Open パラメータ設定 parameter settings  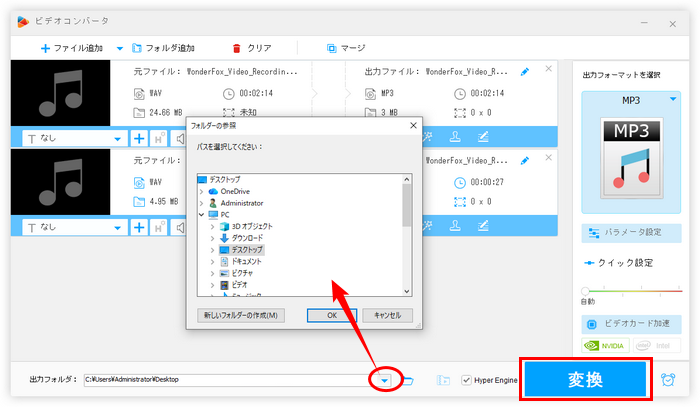click(x=631, y=233)
